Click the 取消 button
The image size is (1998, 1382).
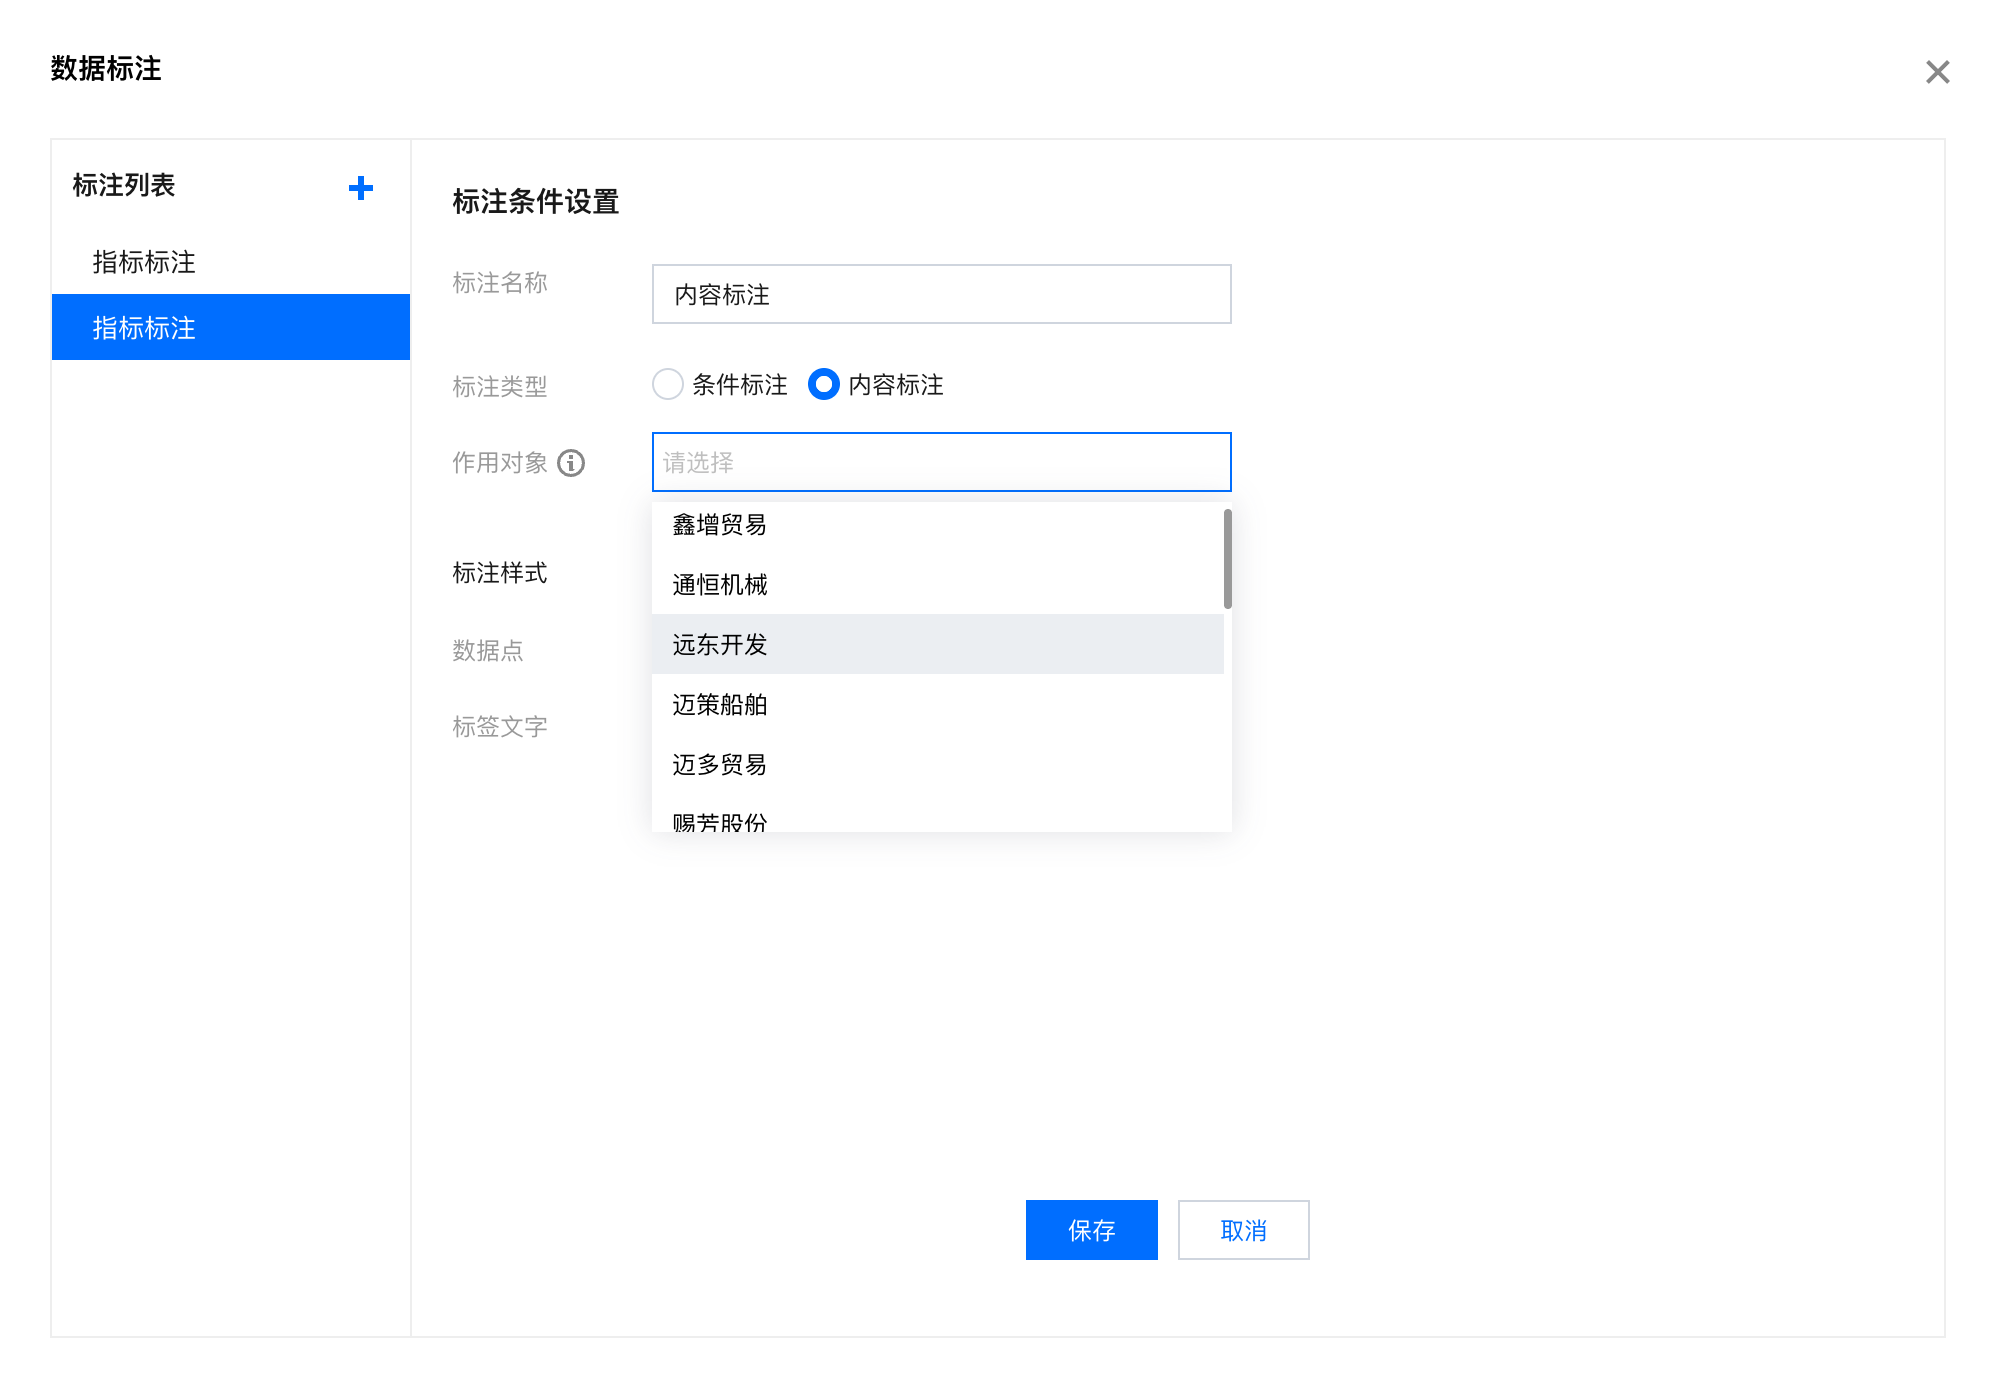point(1243,1230)
